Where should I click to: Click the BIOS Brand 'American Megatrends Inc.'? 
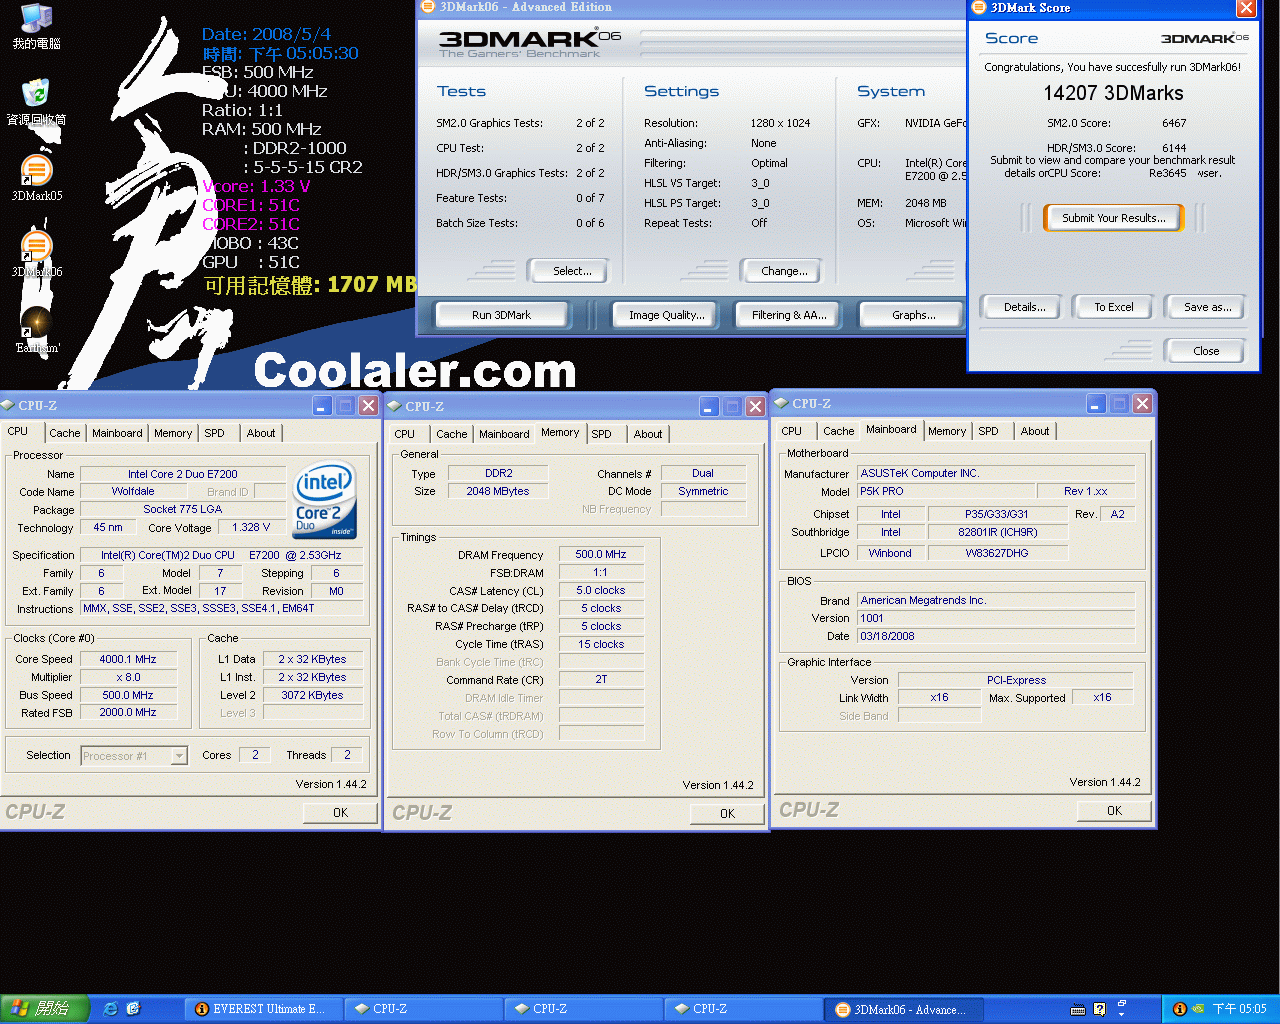996,600
